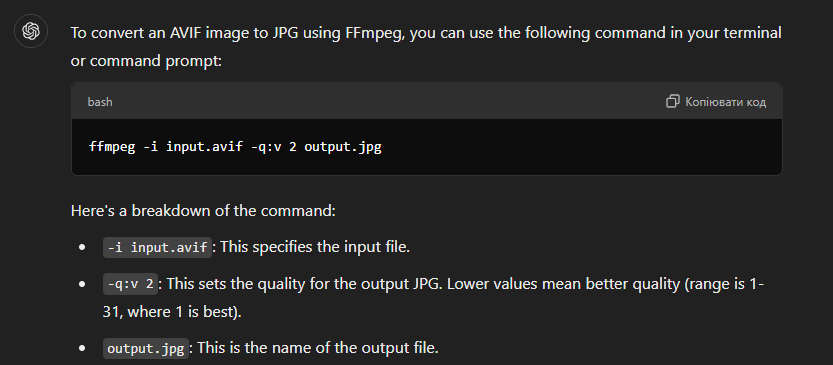Image resolution: width=833 pixels, height=365 pixels.
Task: Select the '-i input.avif' inline code chip
Action: (157, 248)
